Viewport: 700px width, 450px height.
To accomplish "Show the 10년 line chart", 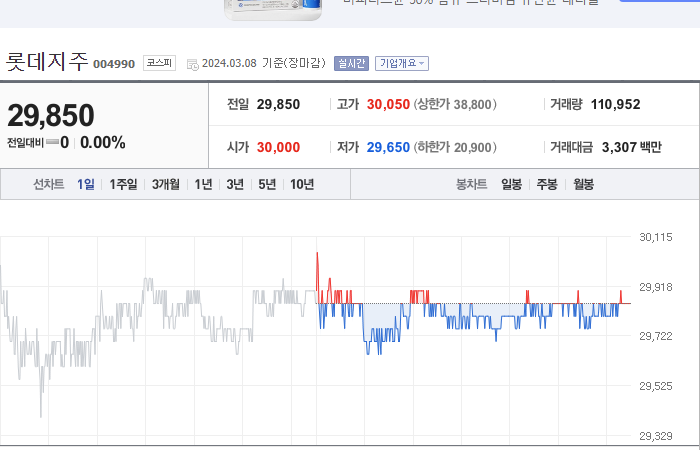I will tap(302, 184).
